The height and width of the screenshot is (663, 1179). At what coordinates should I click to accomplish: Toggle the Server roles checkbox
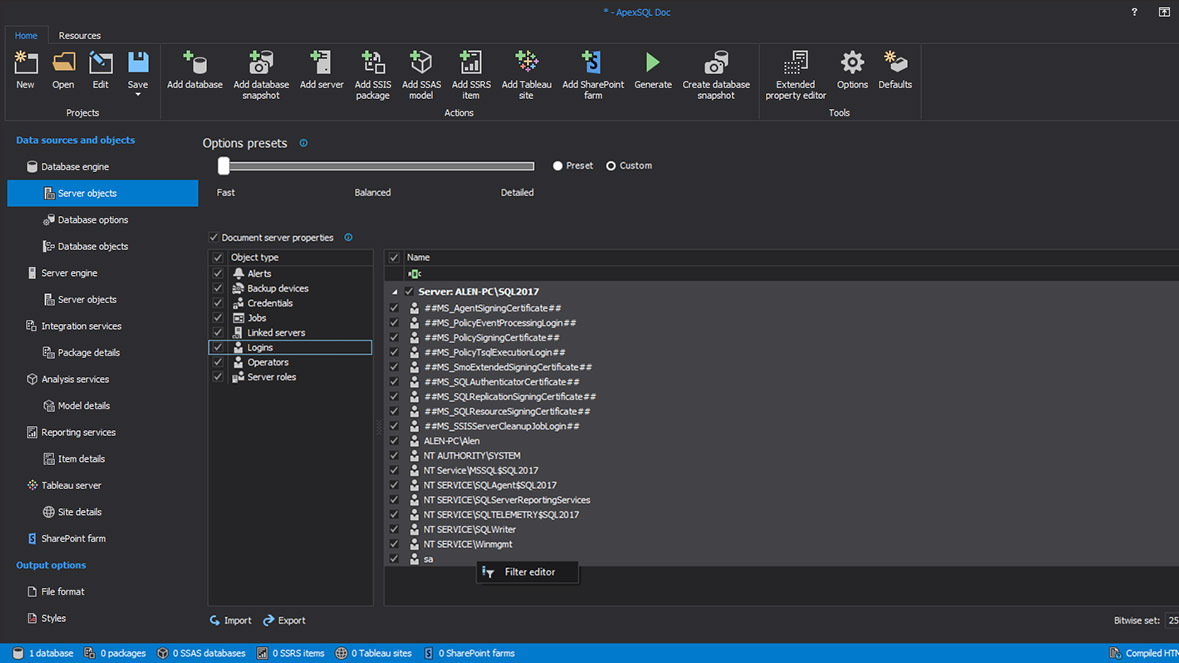point(218,377)
